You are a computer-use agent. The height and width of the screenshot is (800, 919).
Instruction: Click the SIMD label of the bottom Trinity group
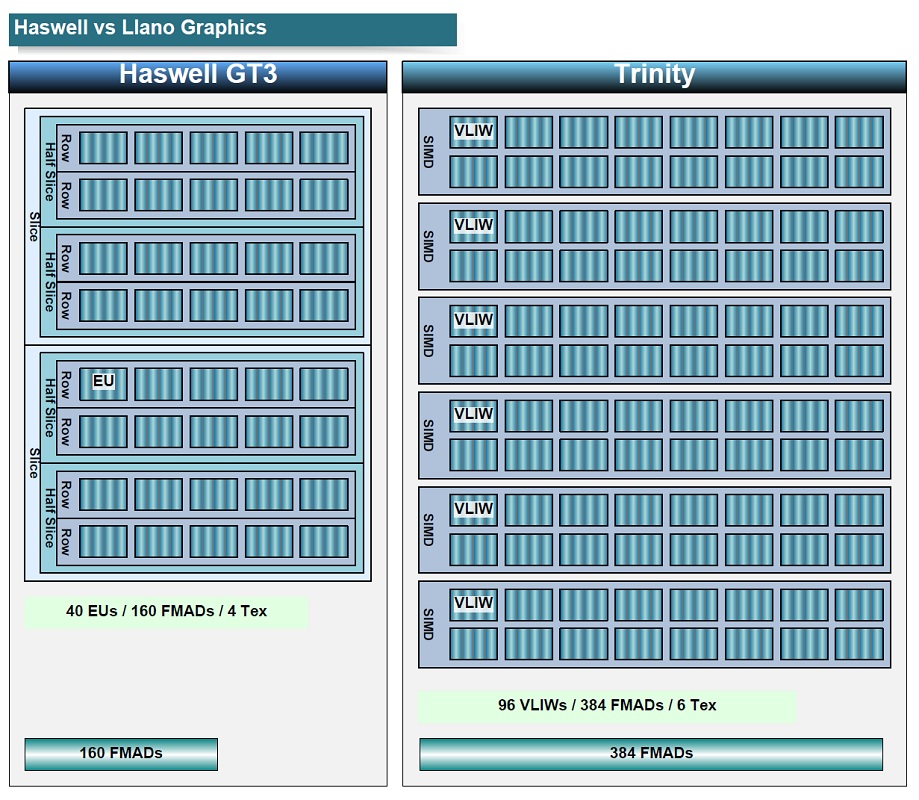pos(428,624)
